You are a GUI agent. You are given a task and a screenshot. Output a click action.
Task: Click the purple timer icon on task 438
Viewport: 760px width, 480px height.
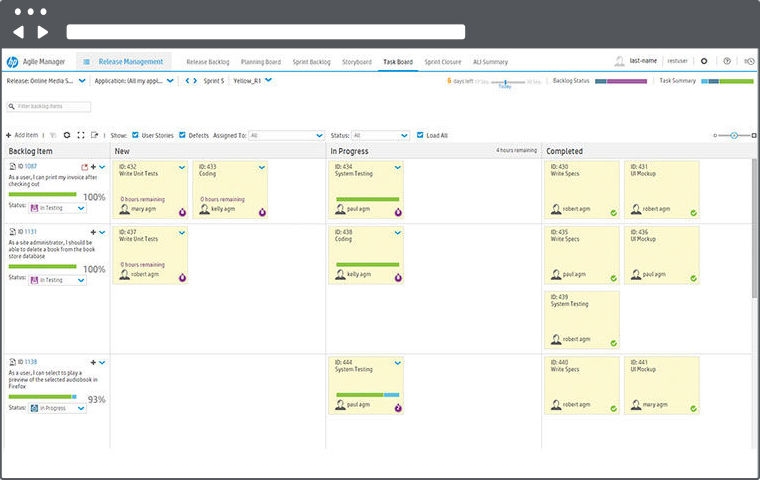pyautogui.click(x=398, y=278)
